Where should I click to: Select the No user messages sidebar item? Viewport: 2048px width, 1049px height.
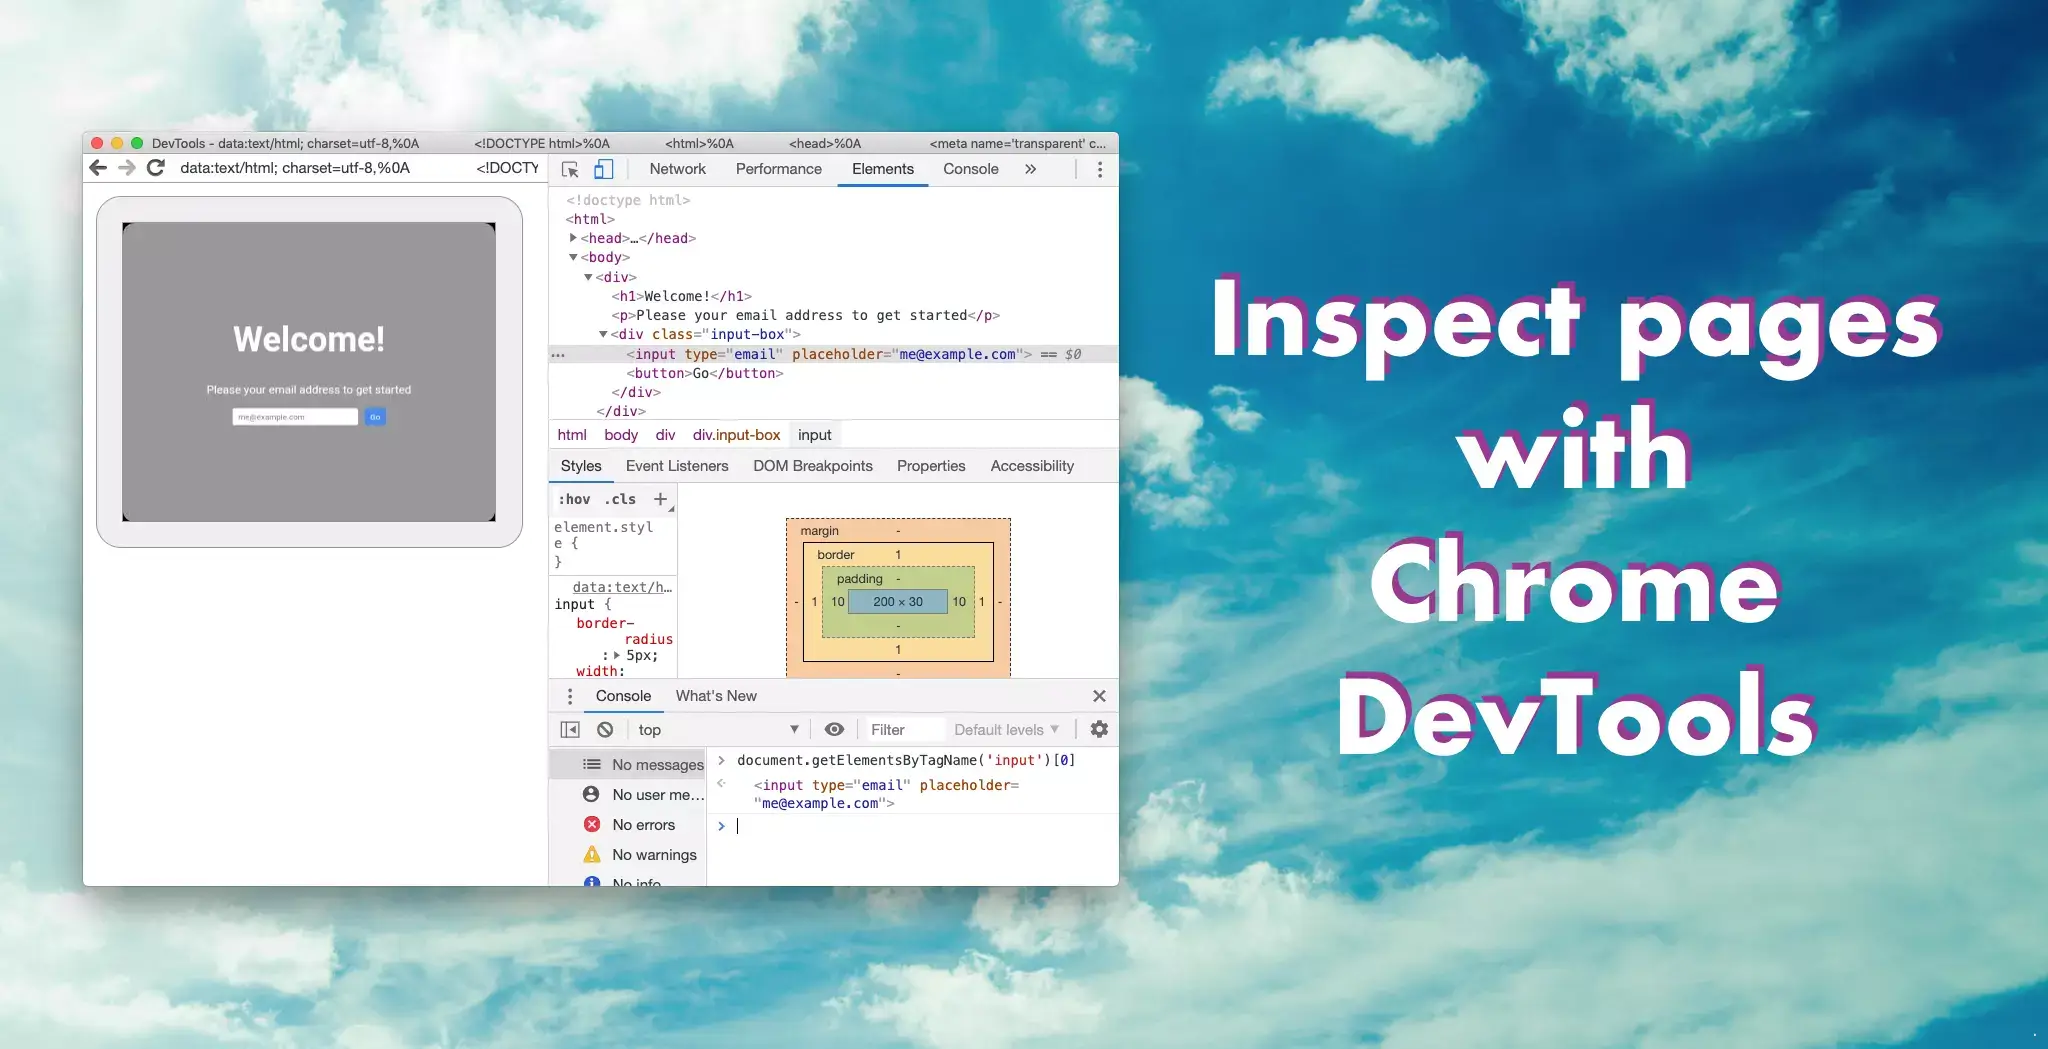pos(628,795)
